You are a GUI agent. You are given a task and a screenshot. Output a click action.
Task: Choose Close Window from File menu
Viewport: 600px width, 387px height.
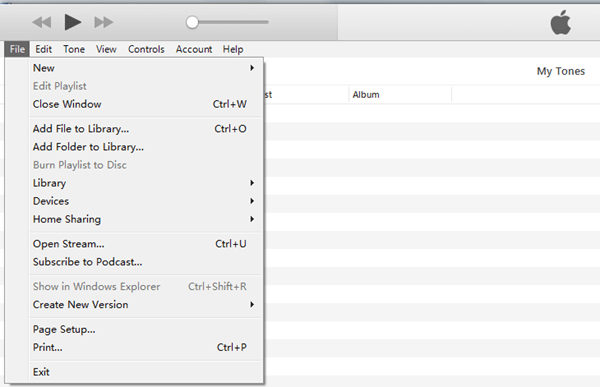click(x=146, y=104)
